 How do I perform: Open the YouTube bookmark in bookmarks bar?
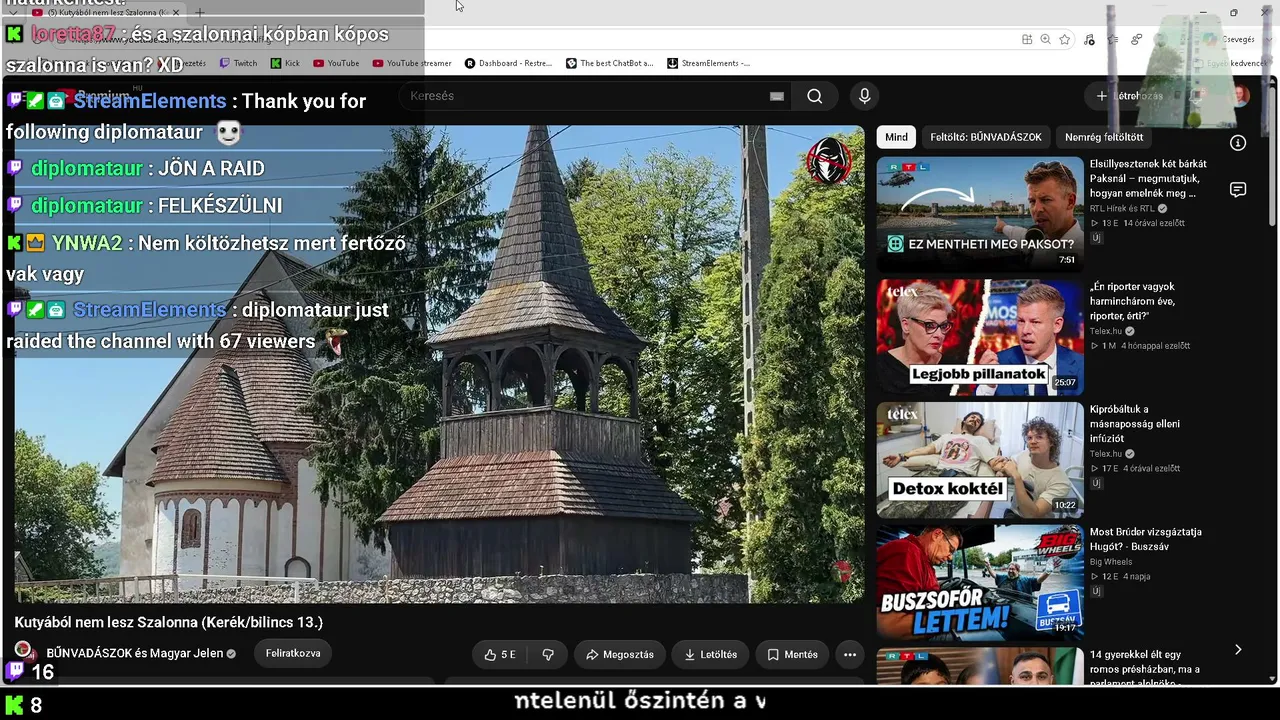336,63
